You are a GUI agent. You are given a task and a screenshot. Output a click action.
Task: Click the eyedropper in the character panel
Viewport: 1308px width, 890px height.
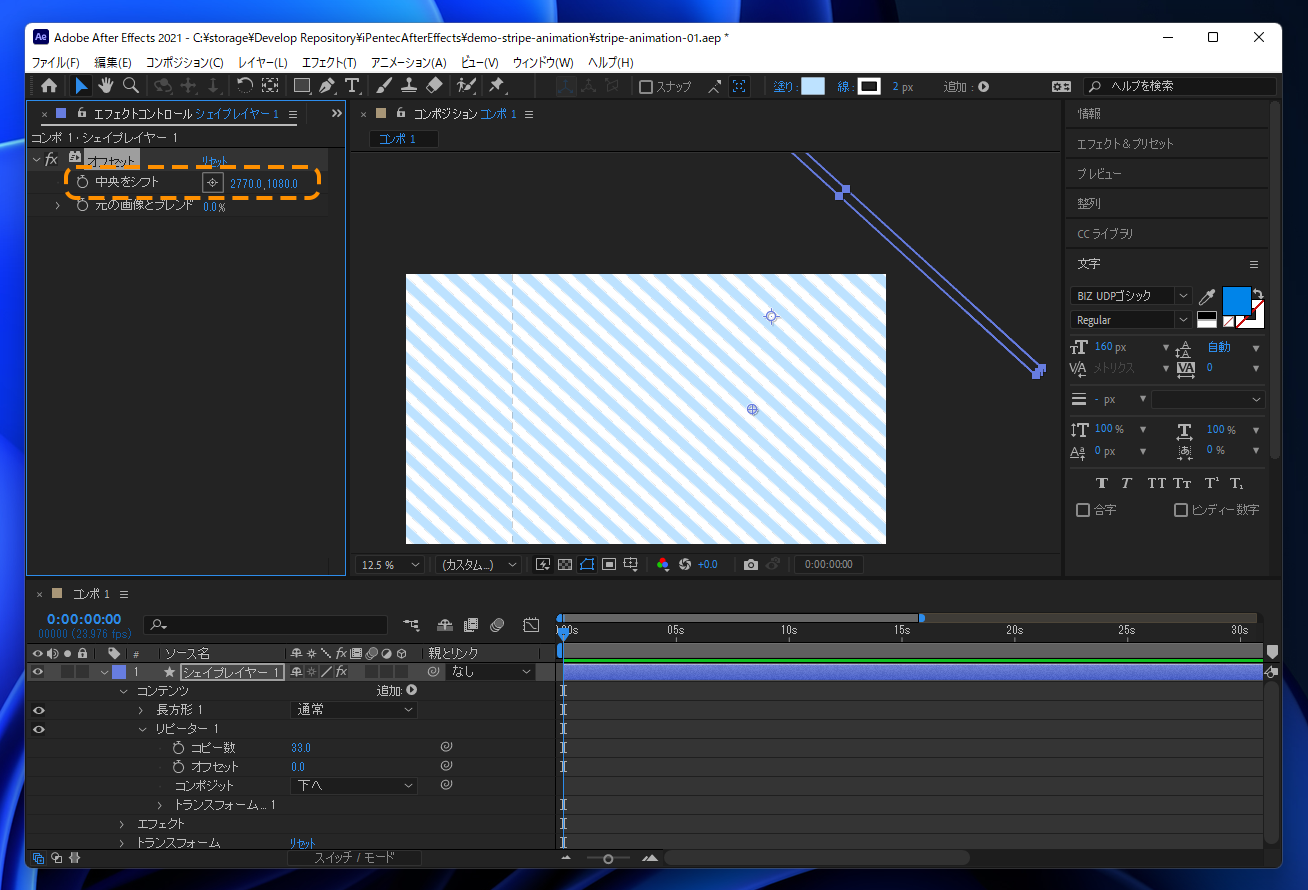point(1207,297)
